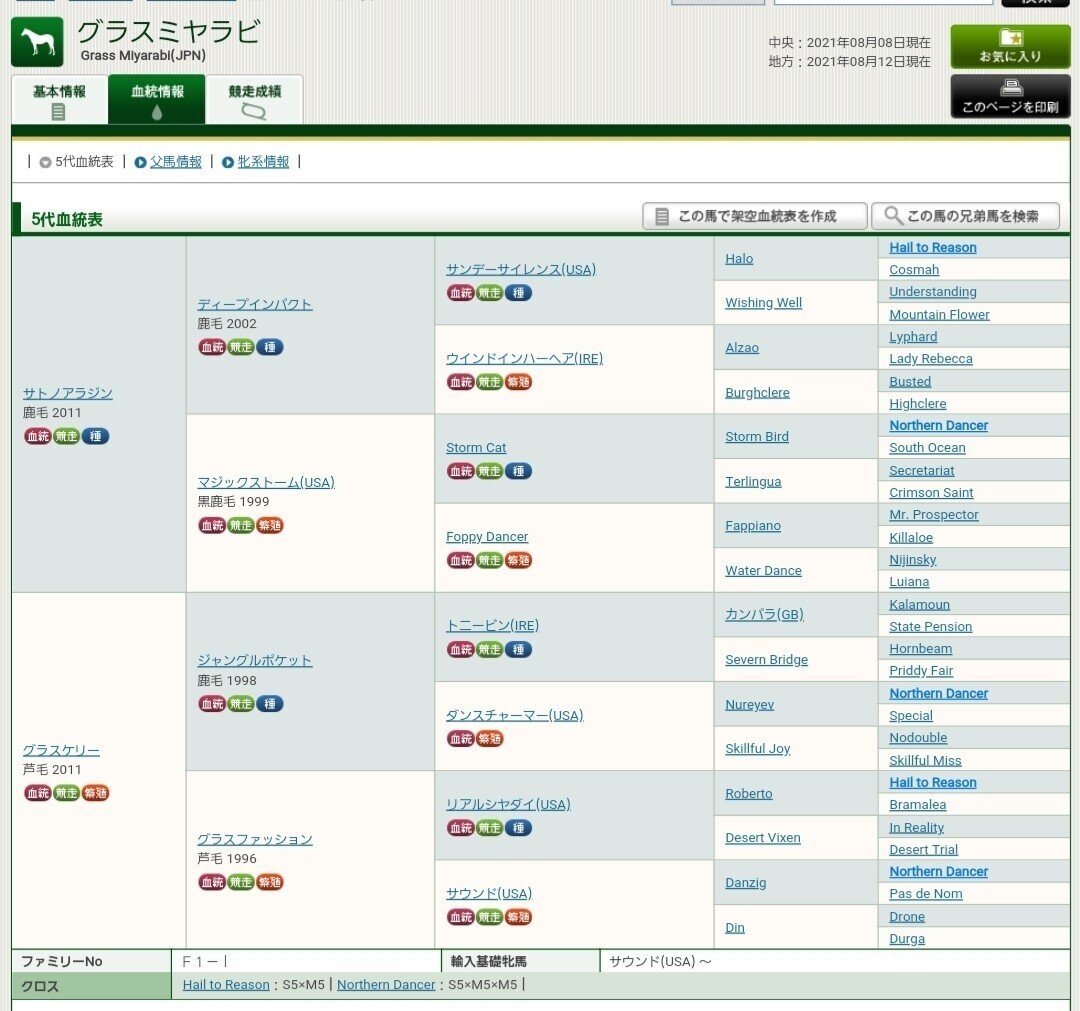Click 種 badge under サトノアラジン

pyautogui.click(x=95, y=436)
